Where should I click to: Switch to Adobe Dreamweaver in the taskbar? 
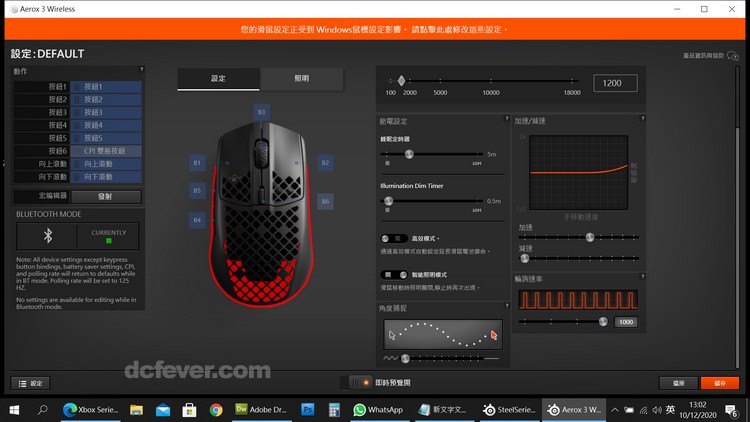tap(262, 410)
